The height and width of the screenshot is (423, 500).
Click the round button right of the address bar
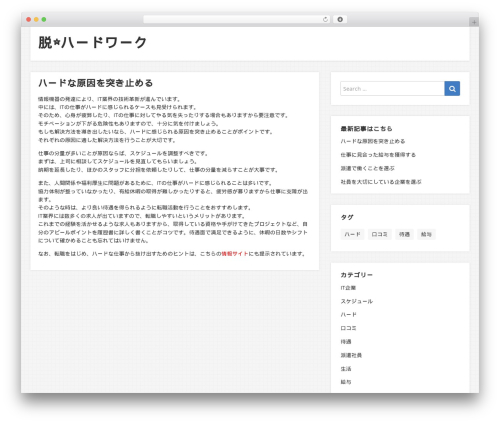coord(340,20)
